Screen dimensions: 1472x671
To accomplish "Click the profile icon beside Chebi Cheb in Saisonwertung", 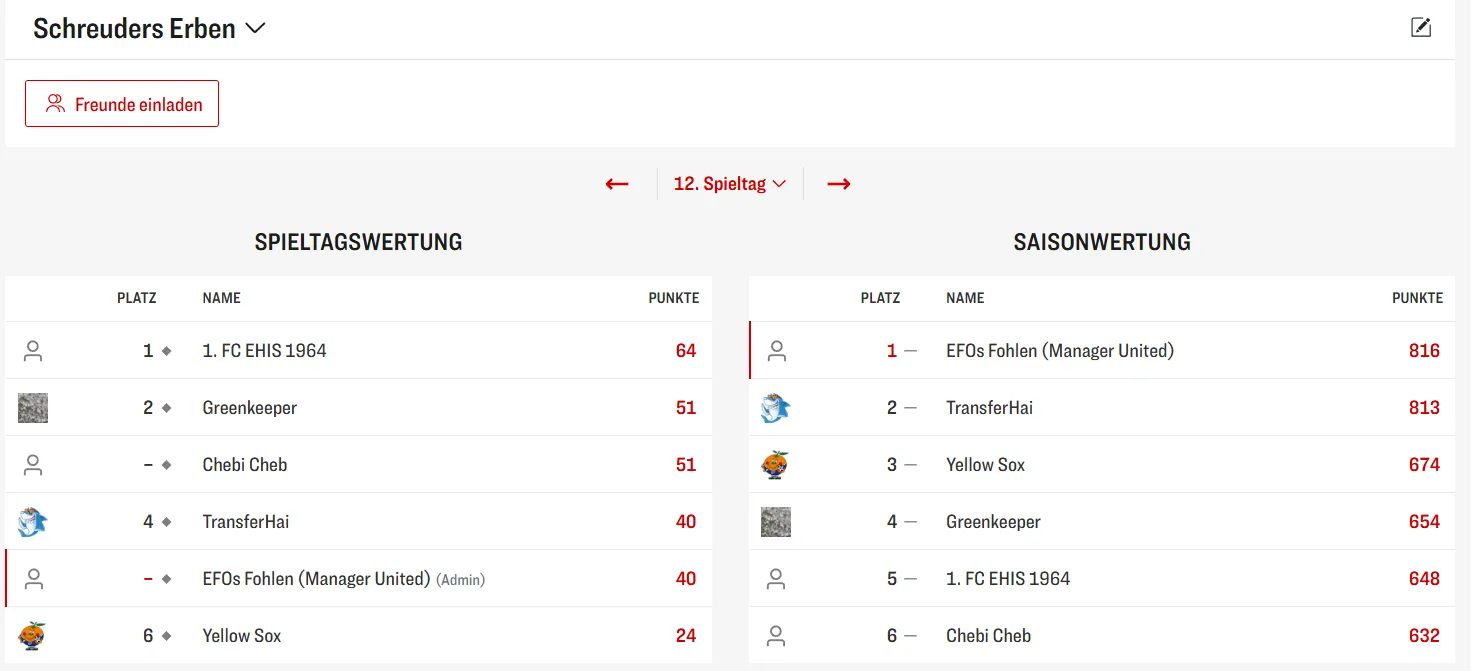I will (x=776, y=636).
